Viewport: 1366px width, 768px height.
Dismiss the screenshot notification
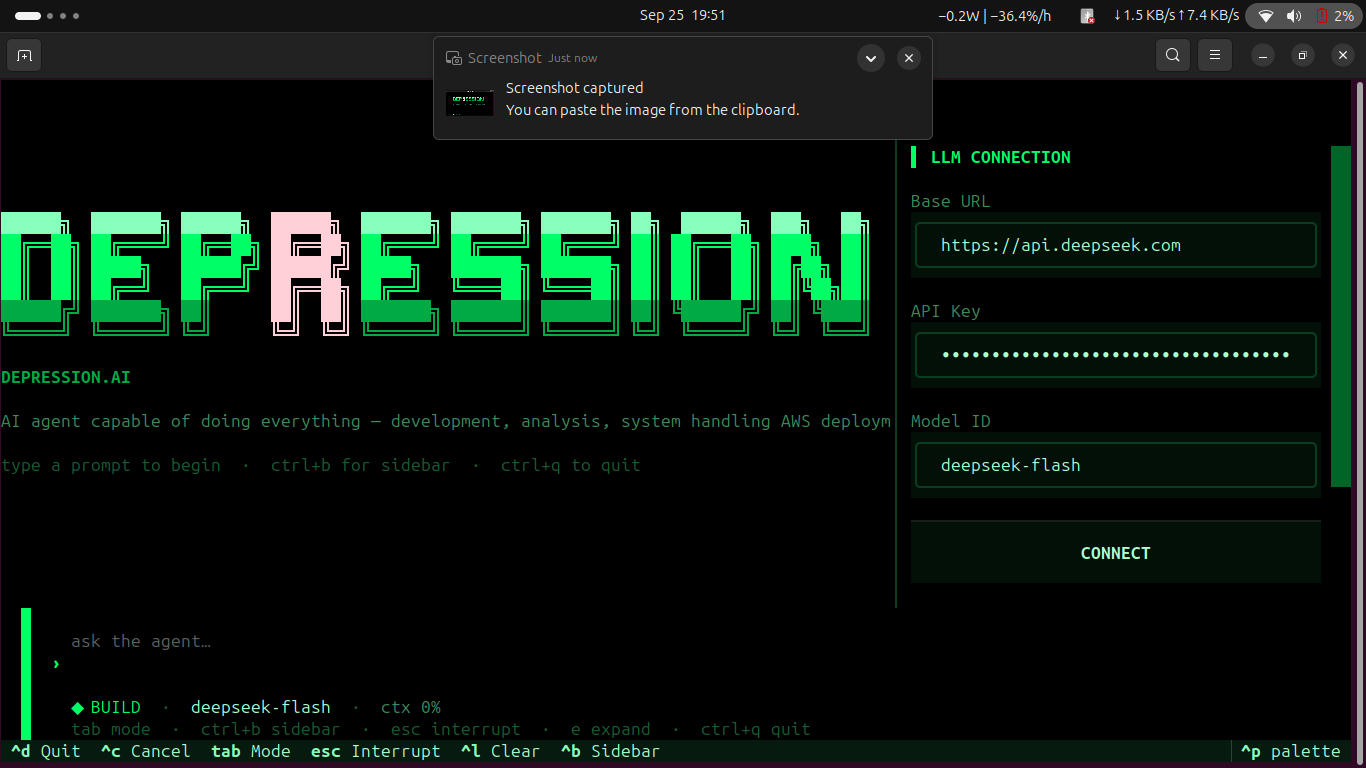[909, 58]
